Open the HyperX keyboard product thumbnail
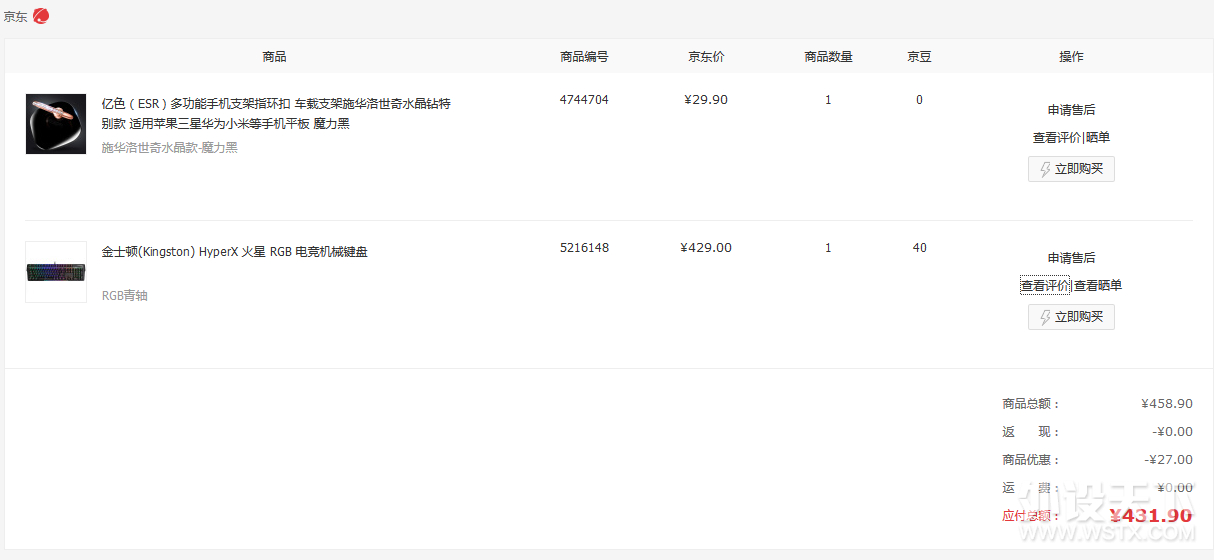 (56, 272)
